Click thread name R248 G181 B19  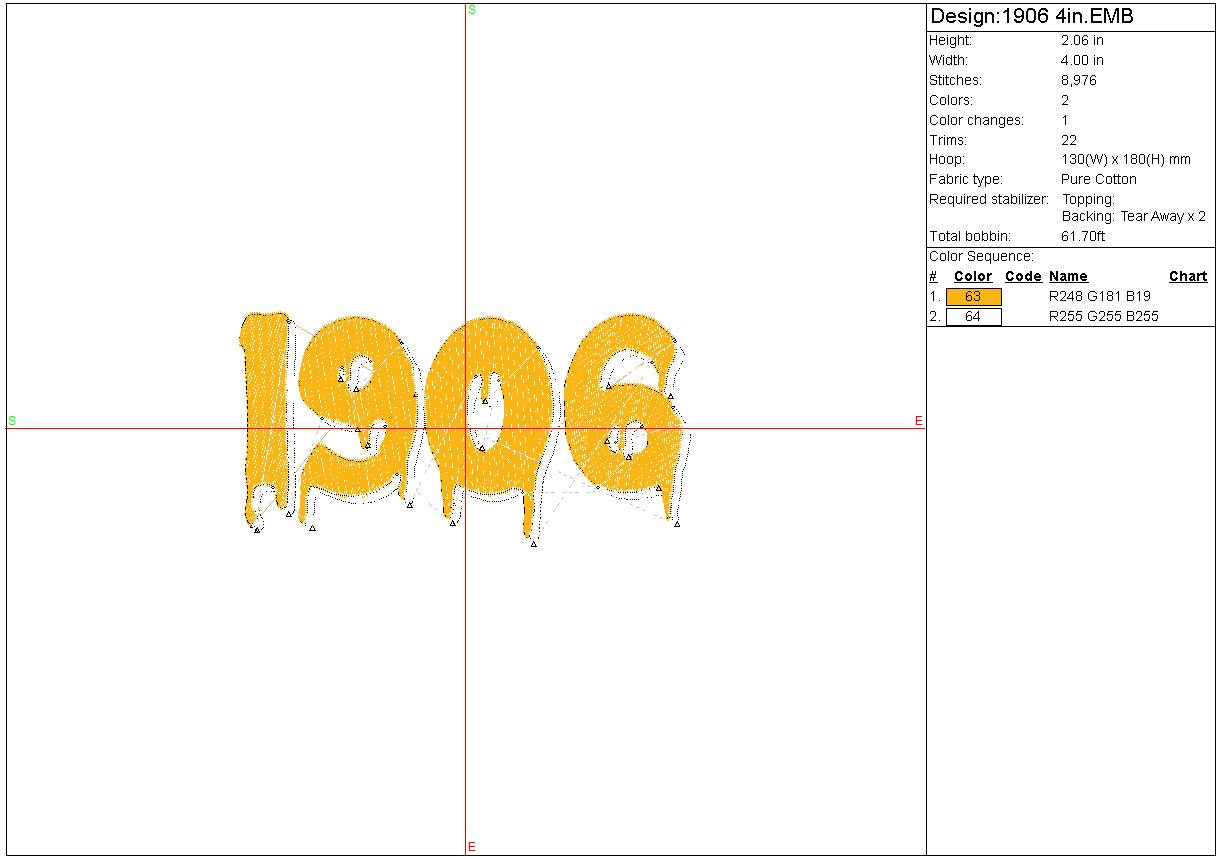click(1099, 297)
